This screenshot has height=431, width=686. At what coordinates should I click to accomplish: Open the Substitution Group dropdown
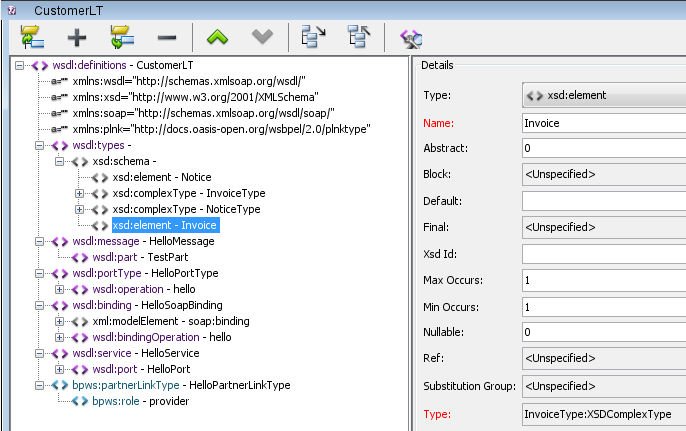604,386
